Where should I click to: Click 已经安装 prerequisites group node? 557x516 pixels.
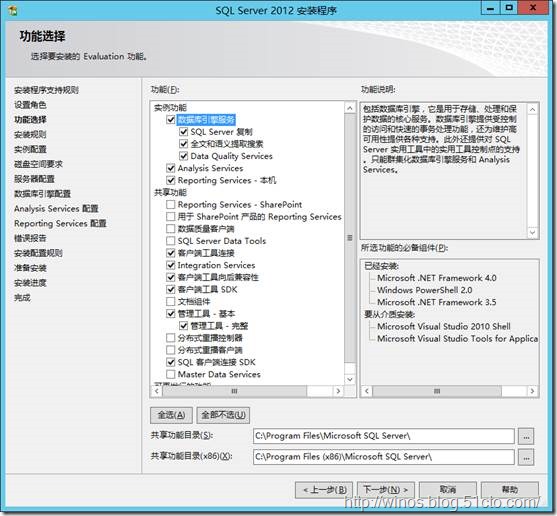(381, 266)
